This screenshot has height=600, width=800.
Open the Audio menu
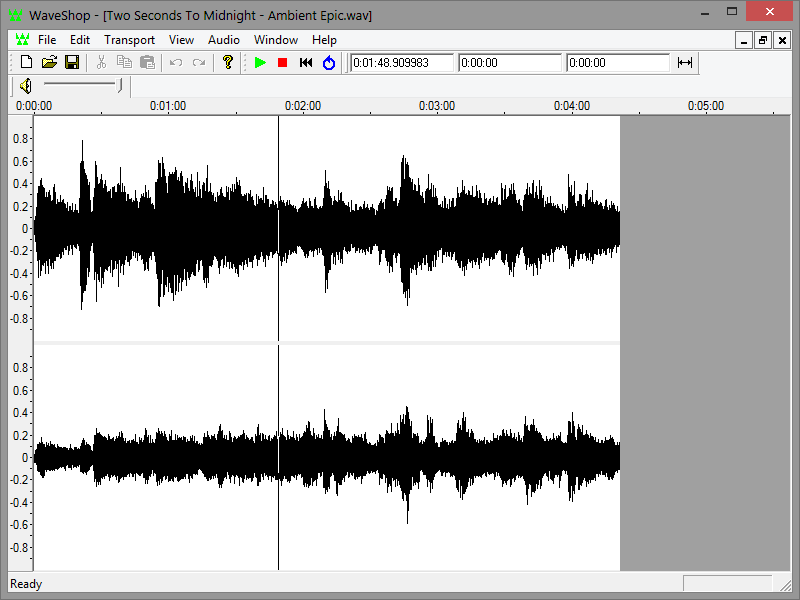[224, 40]
